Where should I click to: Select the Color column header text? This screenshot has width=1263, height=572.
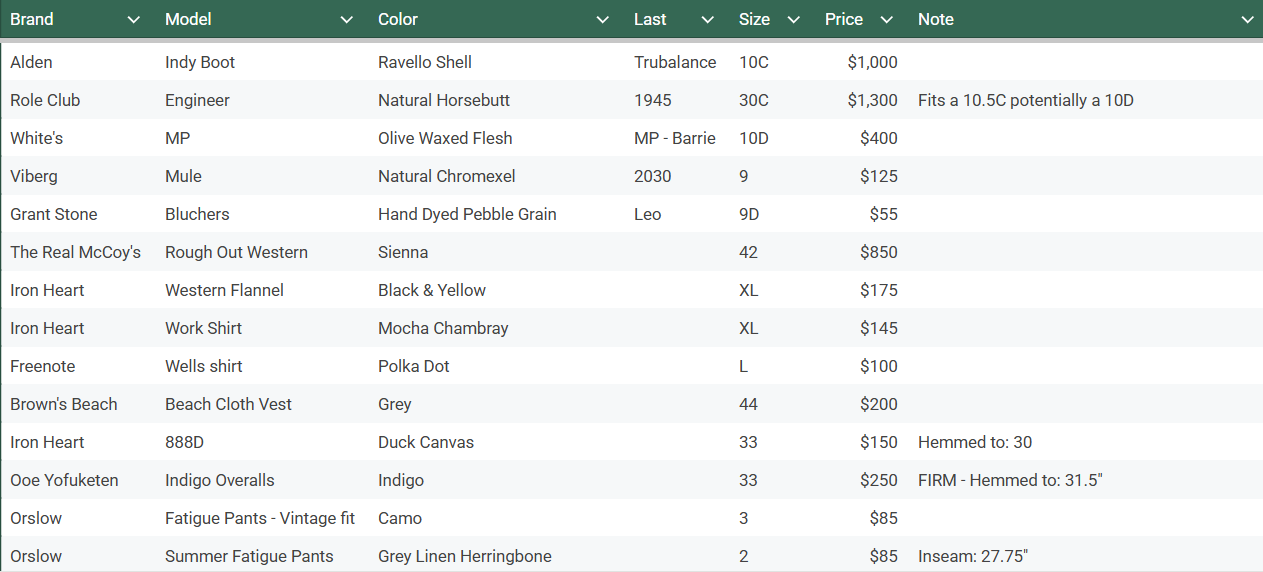point(398,20)
